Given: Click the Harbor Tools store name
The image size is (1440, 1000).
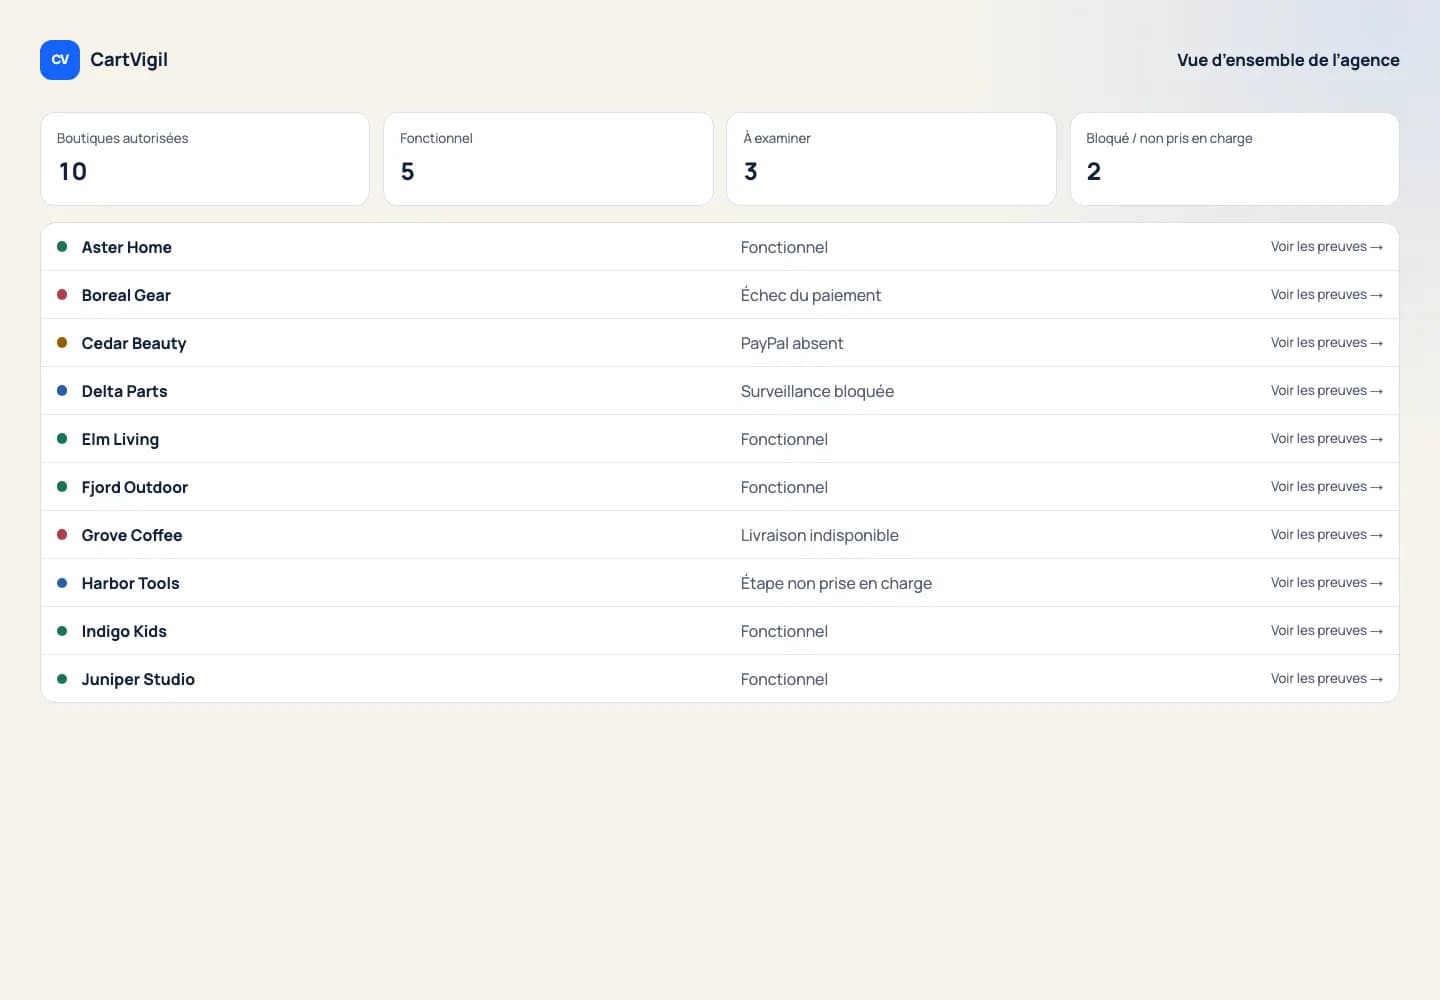Looking at the screenshot, I should 131,583.
